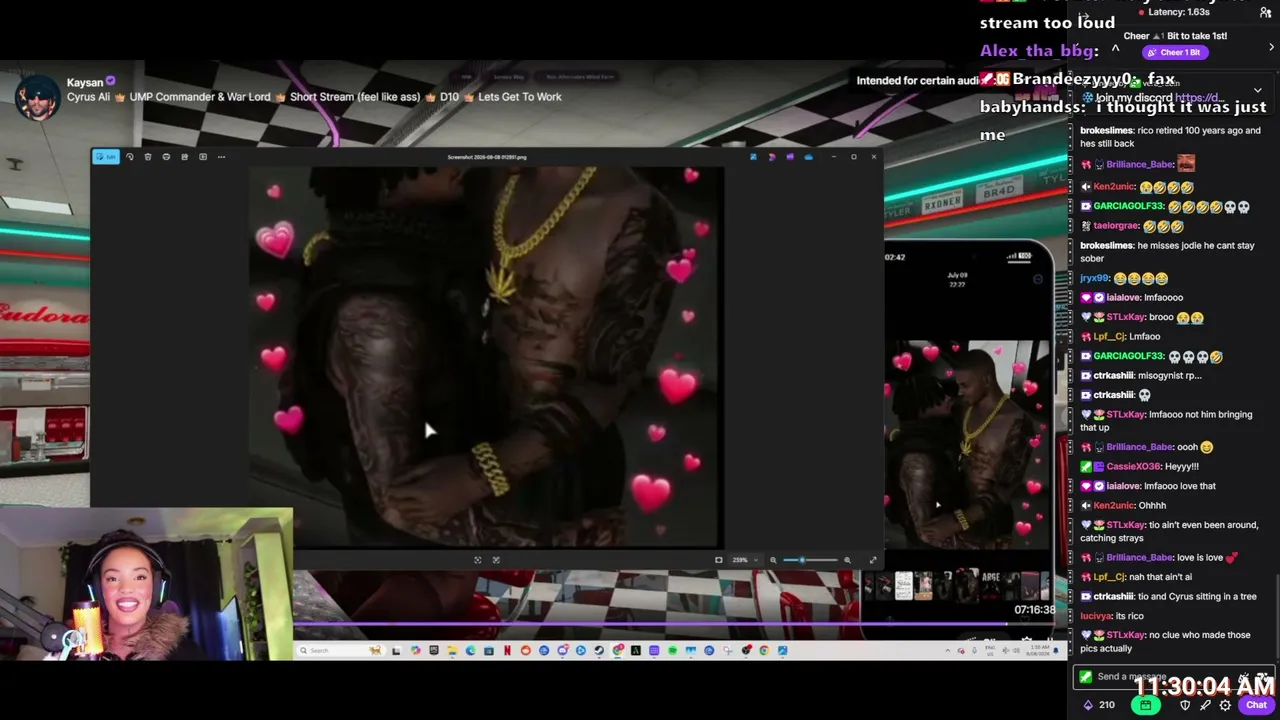Screen dimensions: 1280x720
Task: Delete the screenshot using trash icon
Action: pos(148,157)
